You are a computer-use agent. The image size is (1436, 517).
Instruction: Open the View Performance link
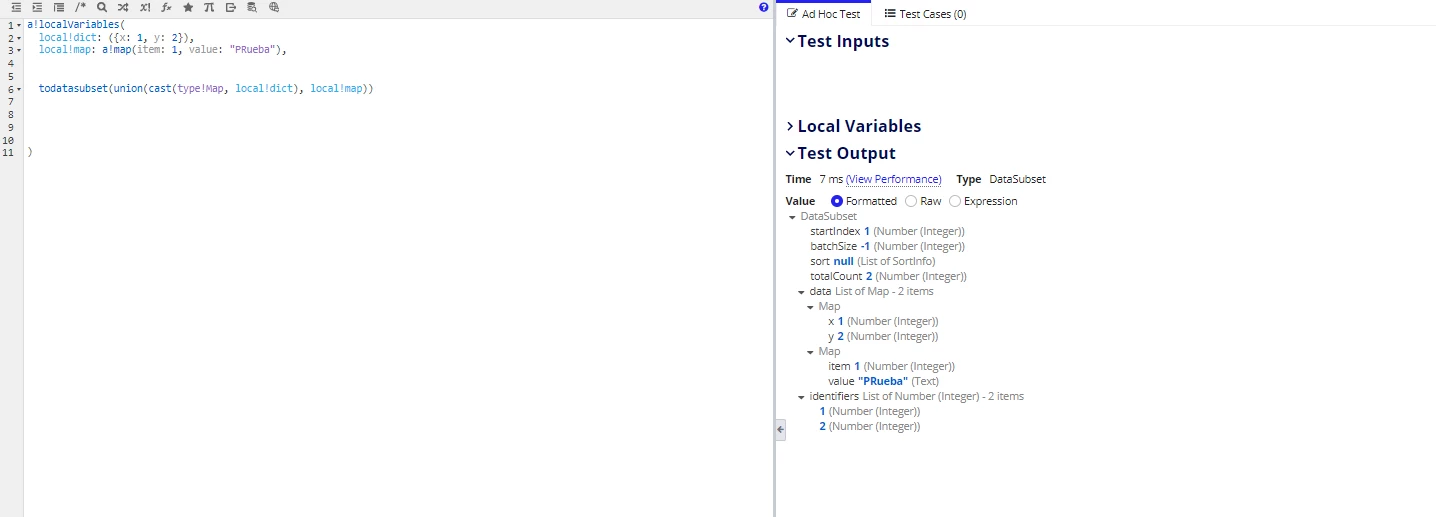coord(894,179)
